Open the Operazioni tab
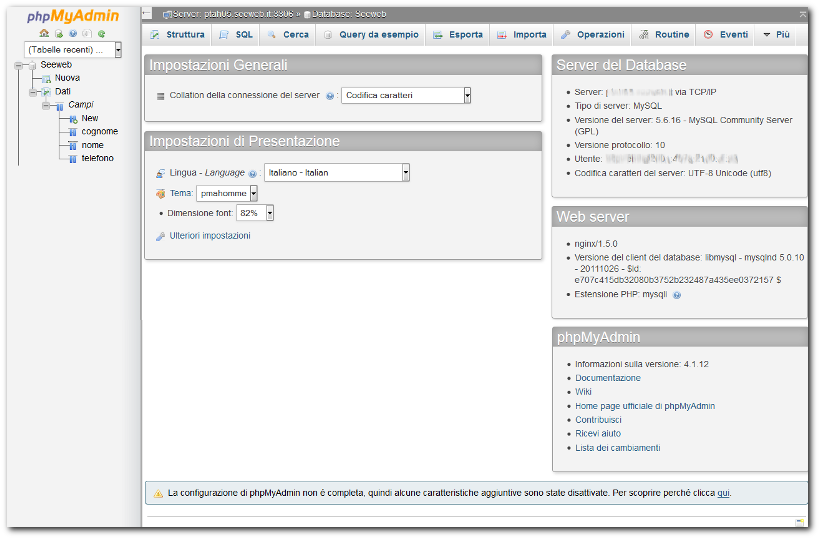820x539 pixels. [593, 35]
